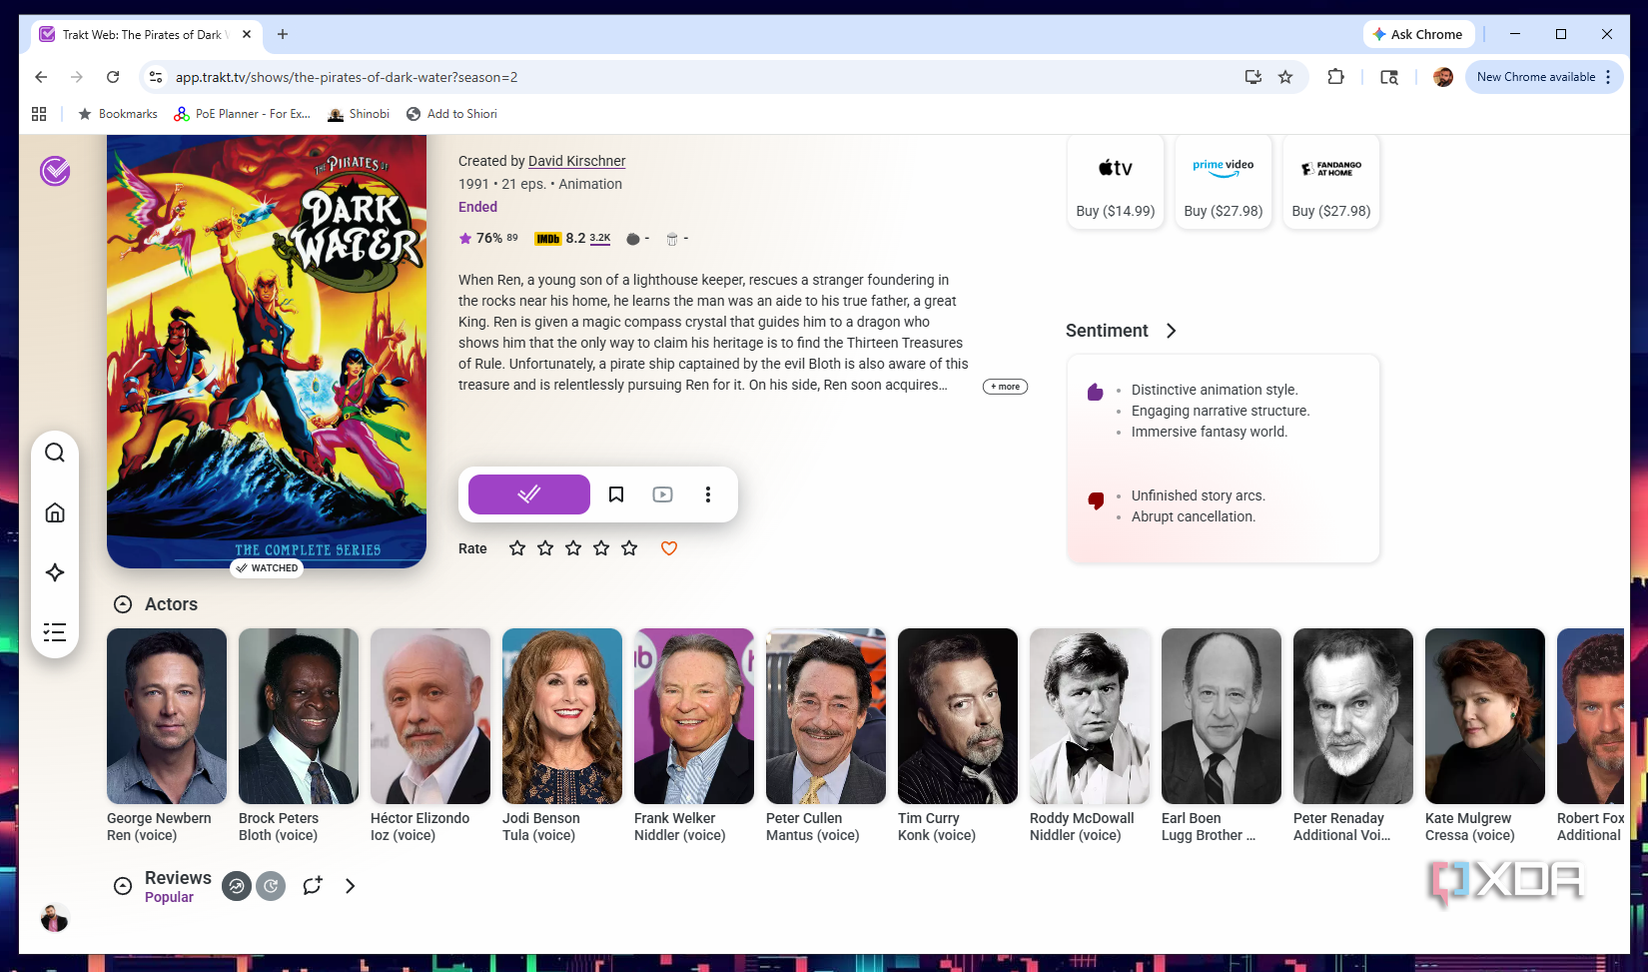Open Chrome extensions puzzle icon

pos(1336,77)
